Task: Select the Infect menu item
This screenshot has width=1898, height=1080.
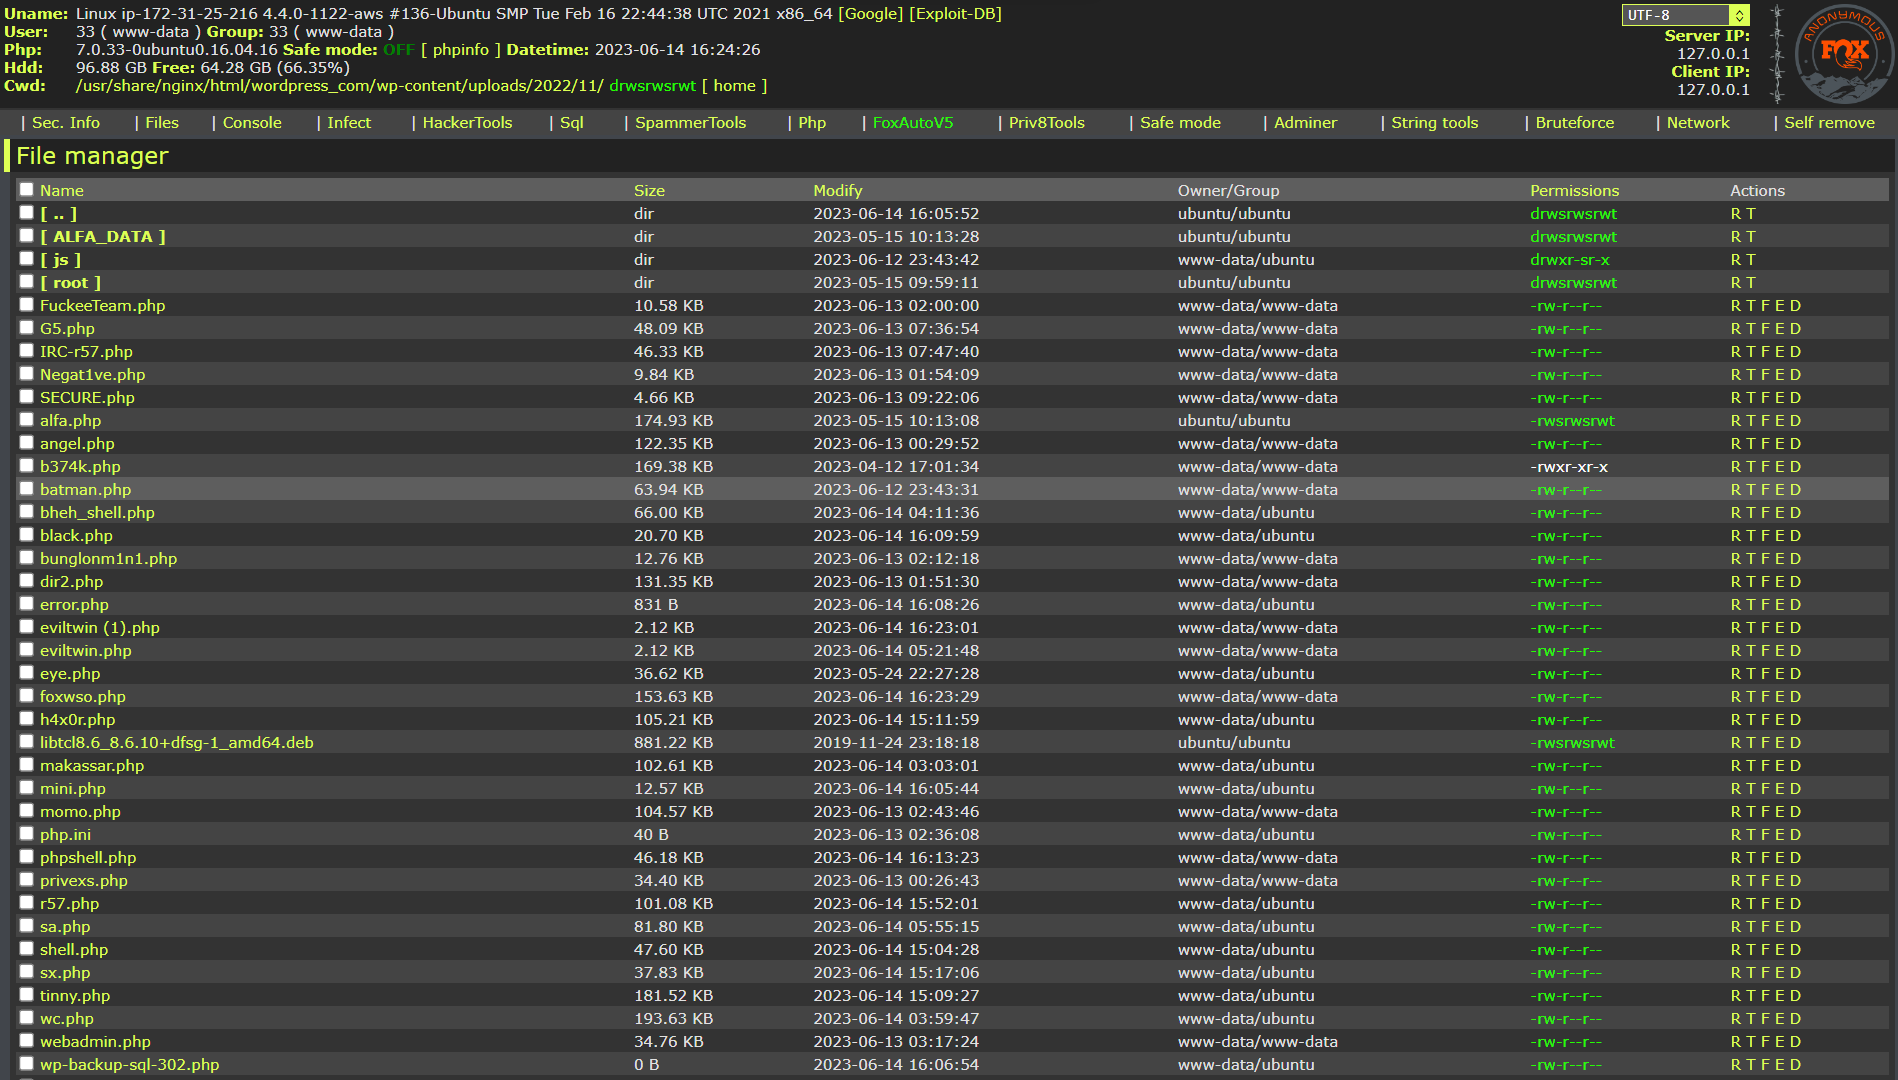Action: click(x=349, y=123)
